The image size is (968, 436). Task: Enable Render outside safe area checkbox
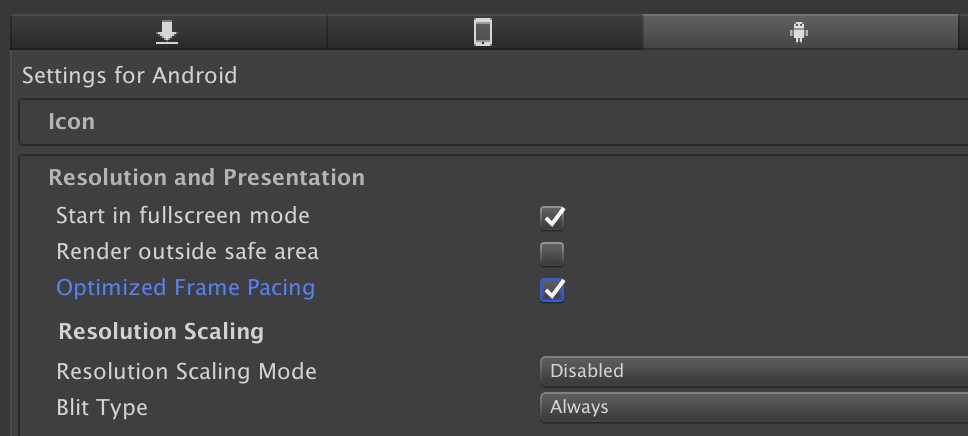tap(552, 253)
